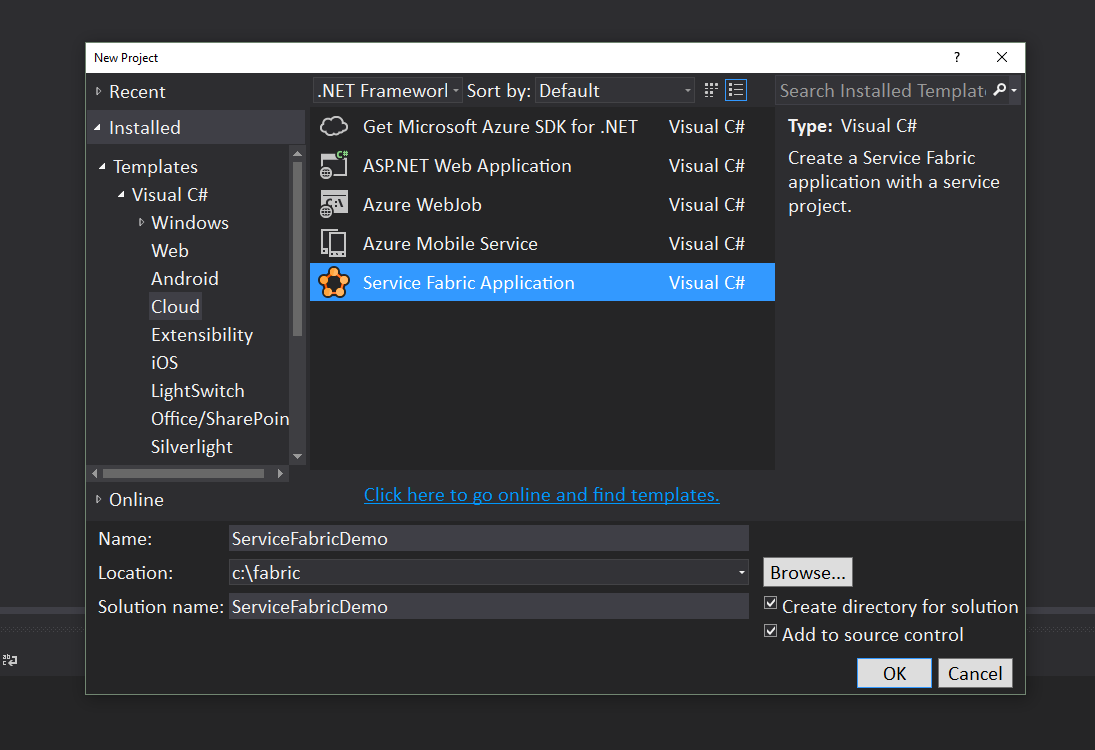Select the Android template category

click(184, 278)
